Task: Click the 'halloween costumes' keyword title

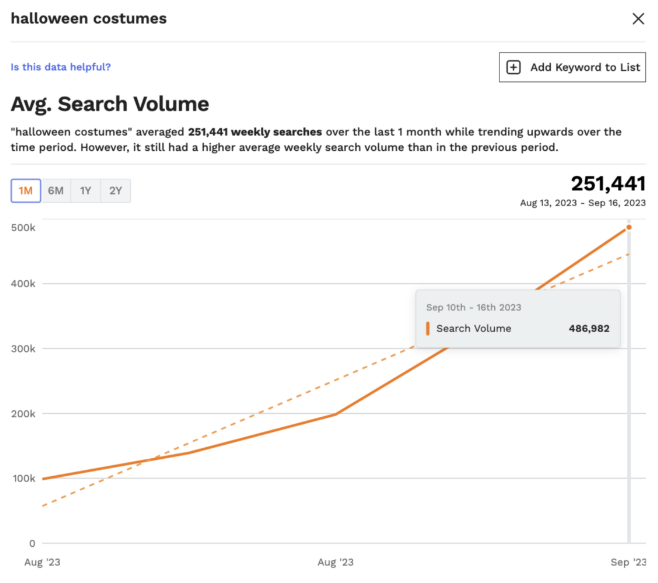Action: [88, 18]
